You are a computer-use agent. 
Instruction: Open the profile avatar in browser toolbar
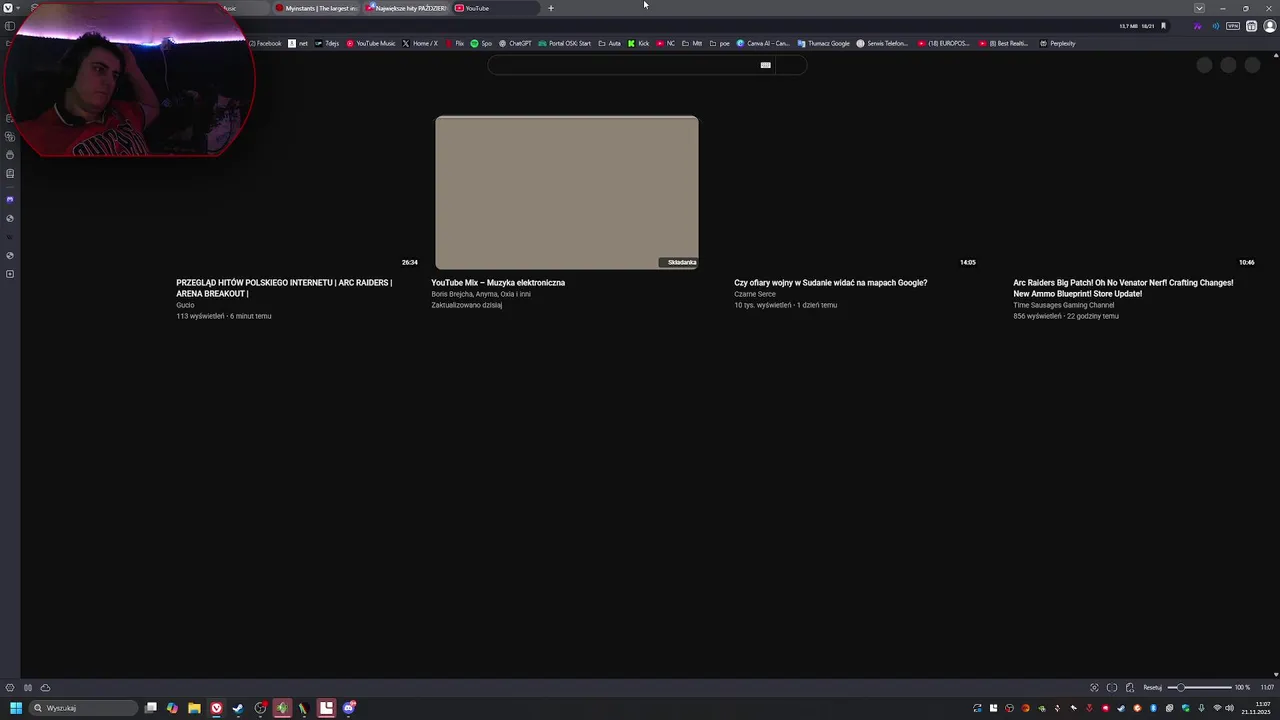pyautogui.click(x=1268, y=26)
